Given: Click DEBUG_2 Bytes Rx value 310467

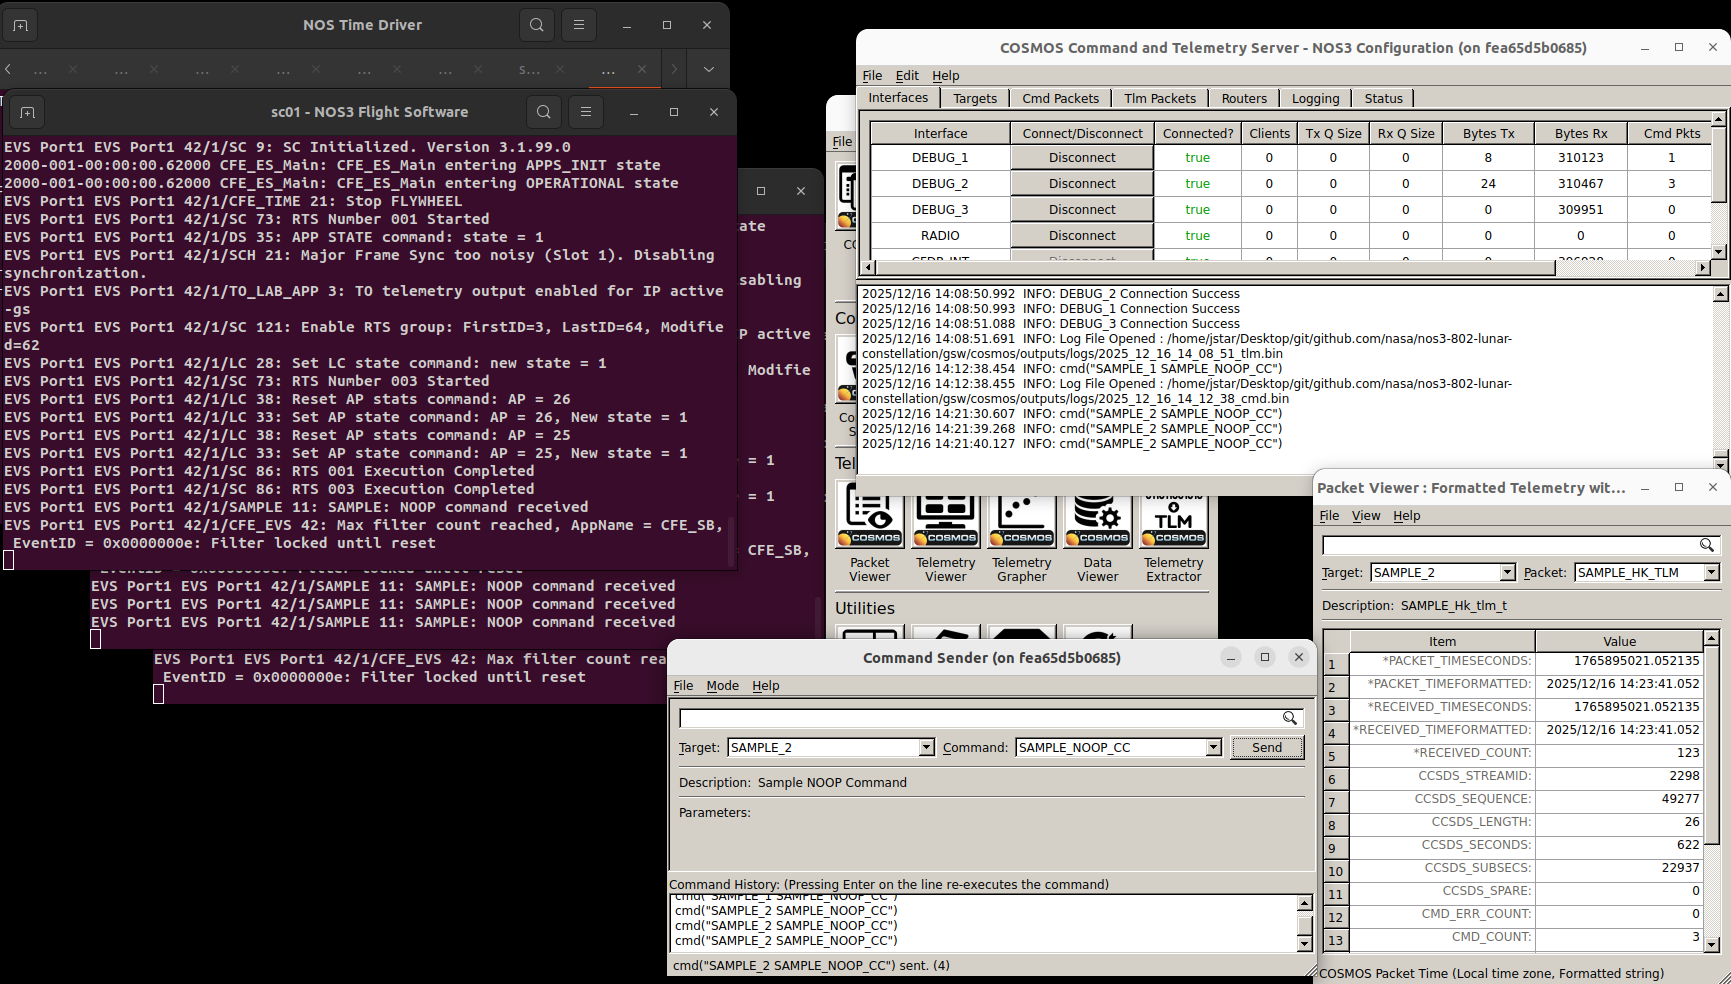Looking at the screenshot, I should click(x=1581, y=183).
